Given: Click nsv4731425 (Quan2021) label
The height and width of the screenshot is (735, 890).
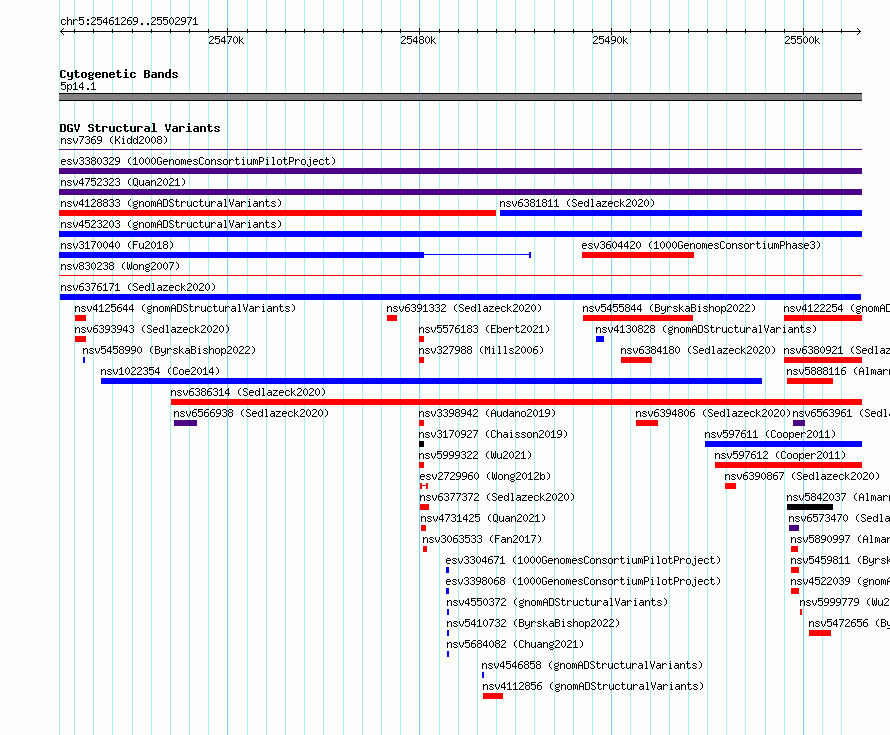Looking at the screenshot, I should click(483, 518).
